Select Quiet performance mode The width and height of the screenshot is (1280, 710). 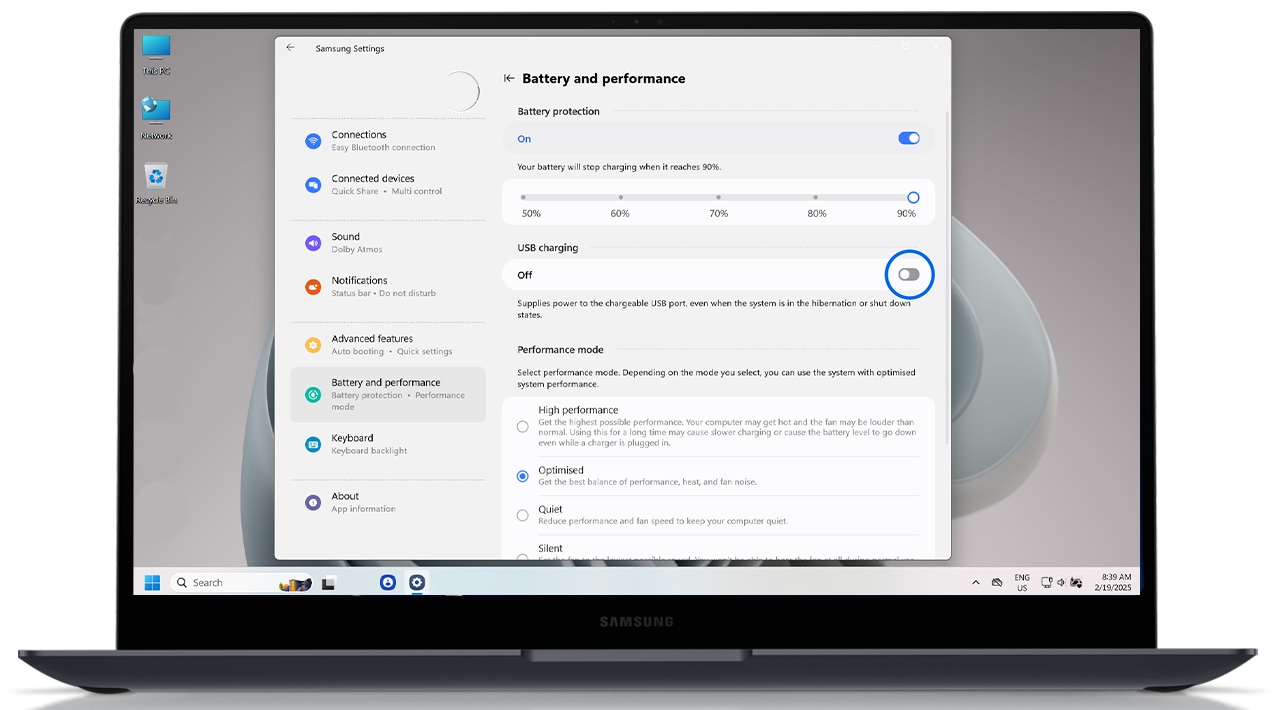pos(522,515)
